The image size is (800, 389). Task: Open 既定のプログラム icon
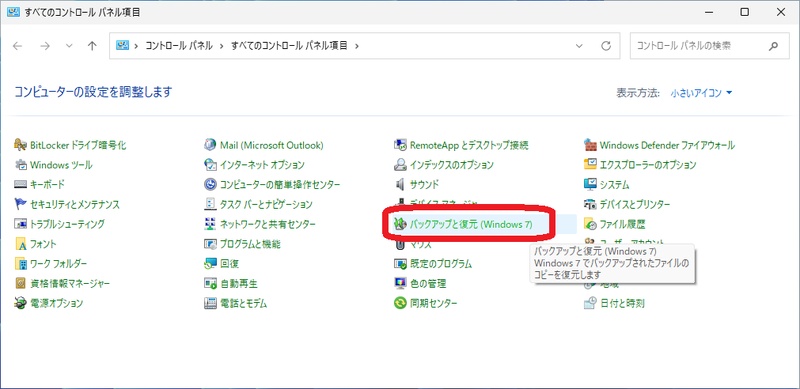(401, 263)
